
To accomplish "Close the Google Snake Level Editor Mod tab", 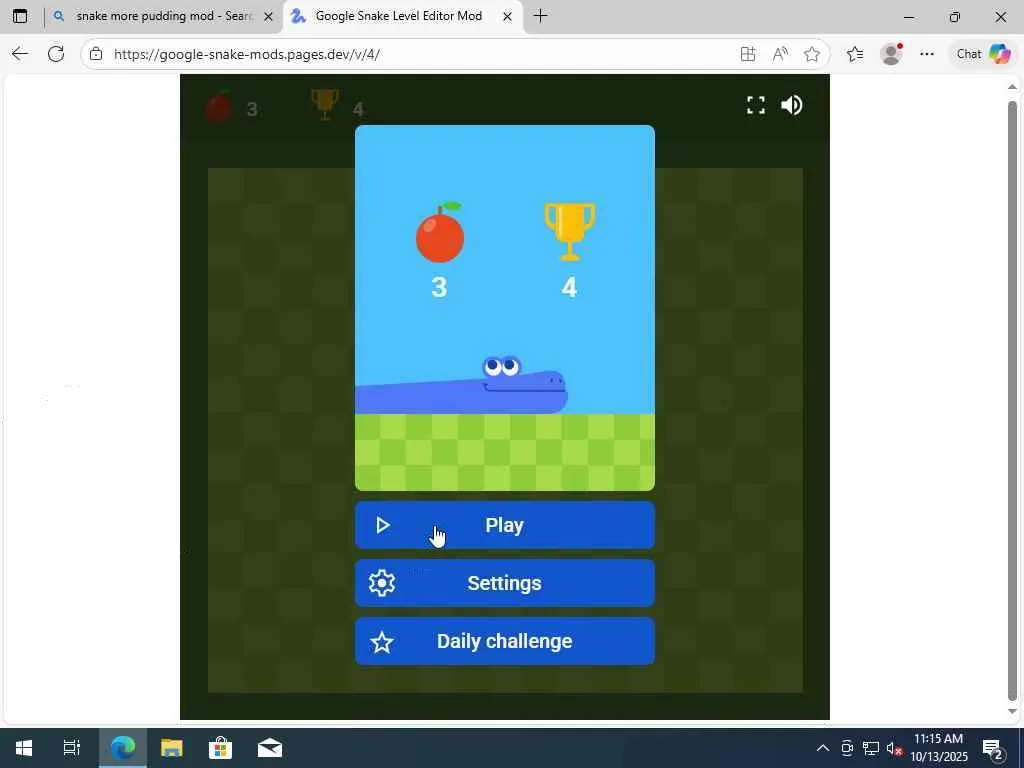I will click(507, 17).
